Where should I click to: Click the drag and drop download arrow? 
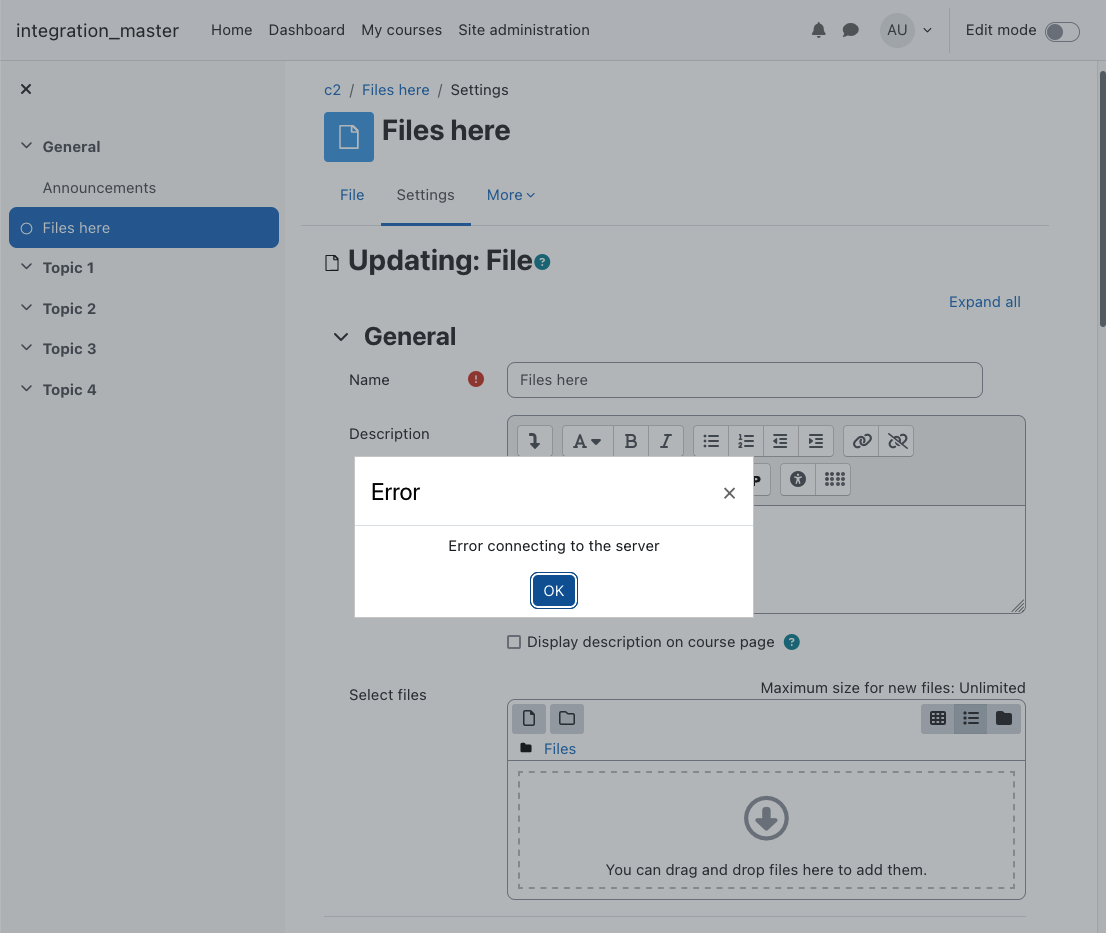point(766,818)
